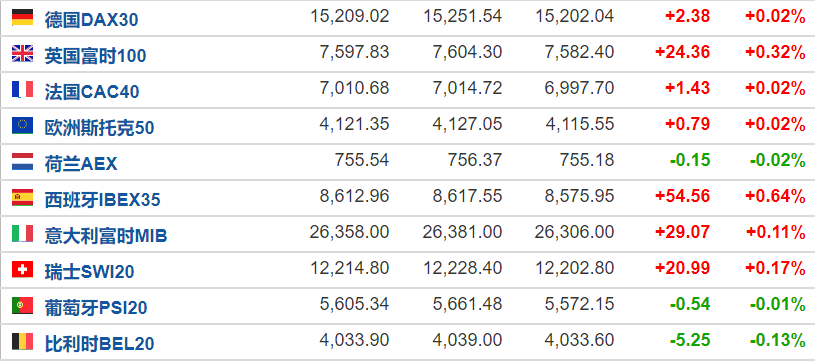Open the 葡萄牙PSI20 index link

point(96,307)
